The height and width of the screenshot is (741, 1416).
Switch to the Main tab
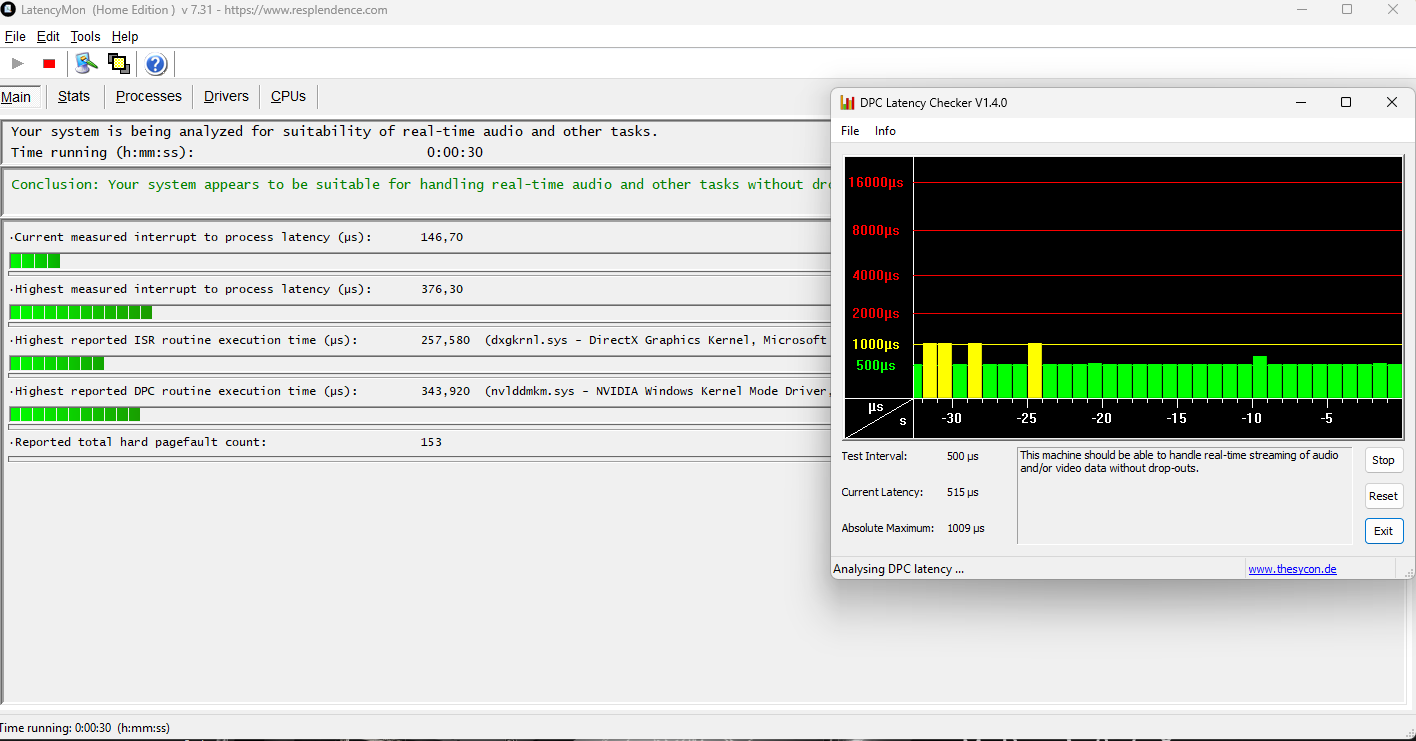(x=17, y=97)
